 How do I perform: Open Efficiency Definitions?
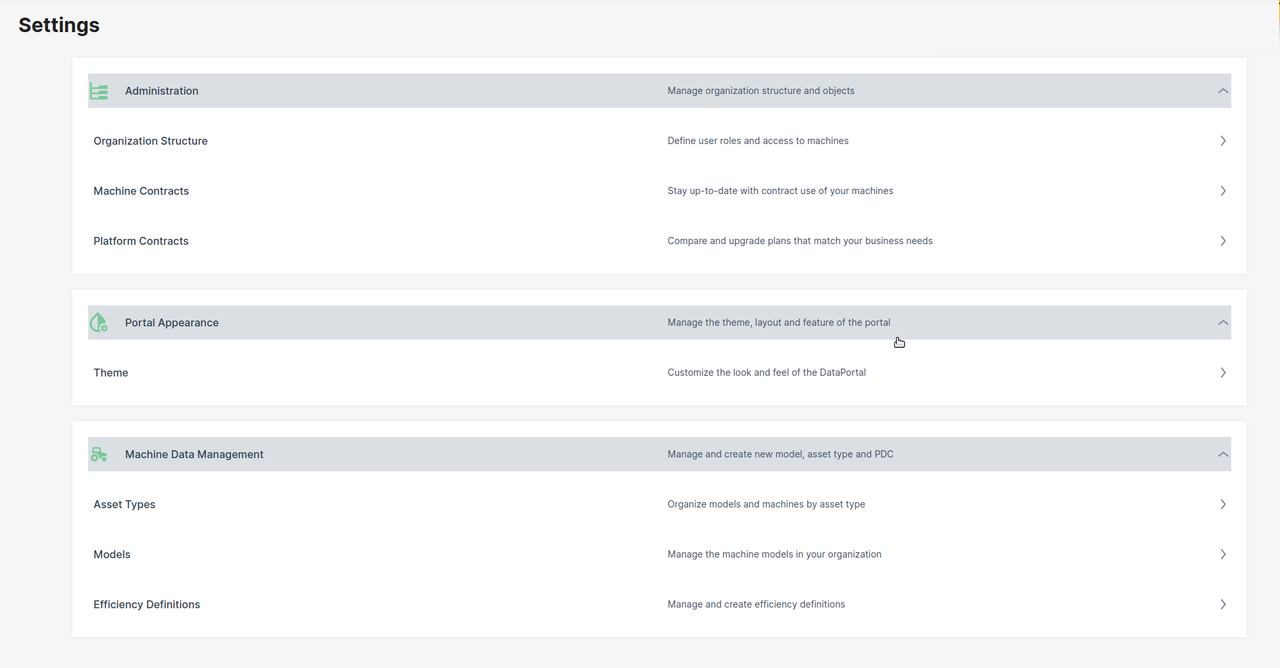pyautogui.click(x=147, y=605)
